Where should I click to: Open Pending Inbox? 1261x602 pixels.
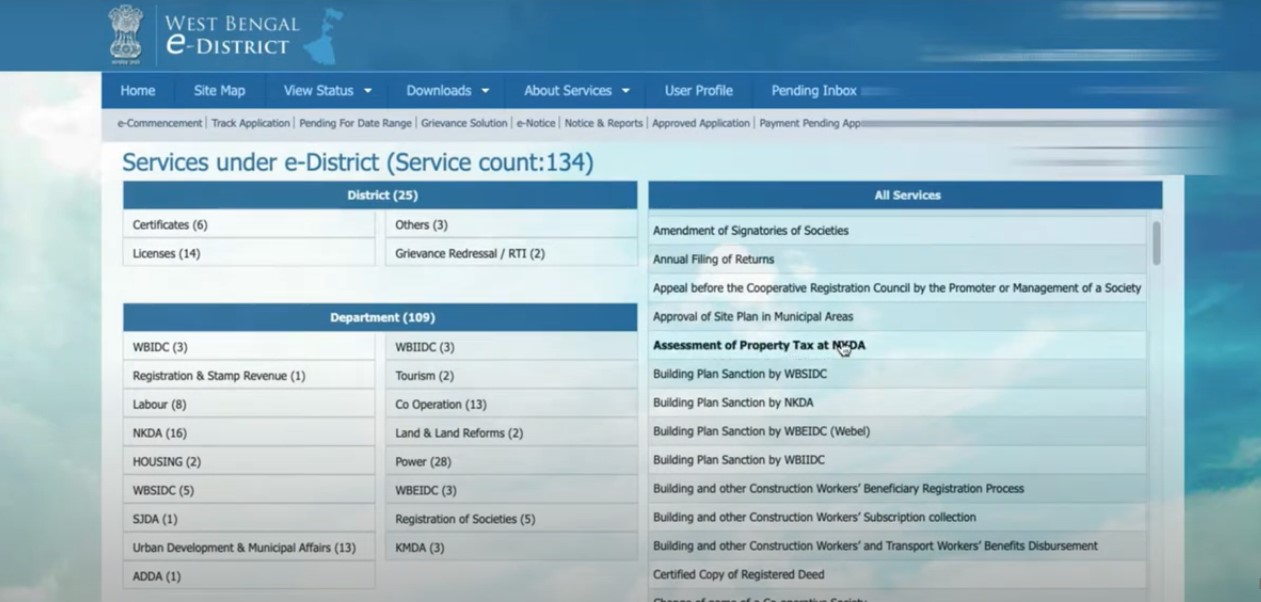click(813, 90)
